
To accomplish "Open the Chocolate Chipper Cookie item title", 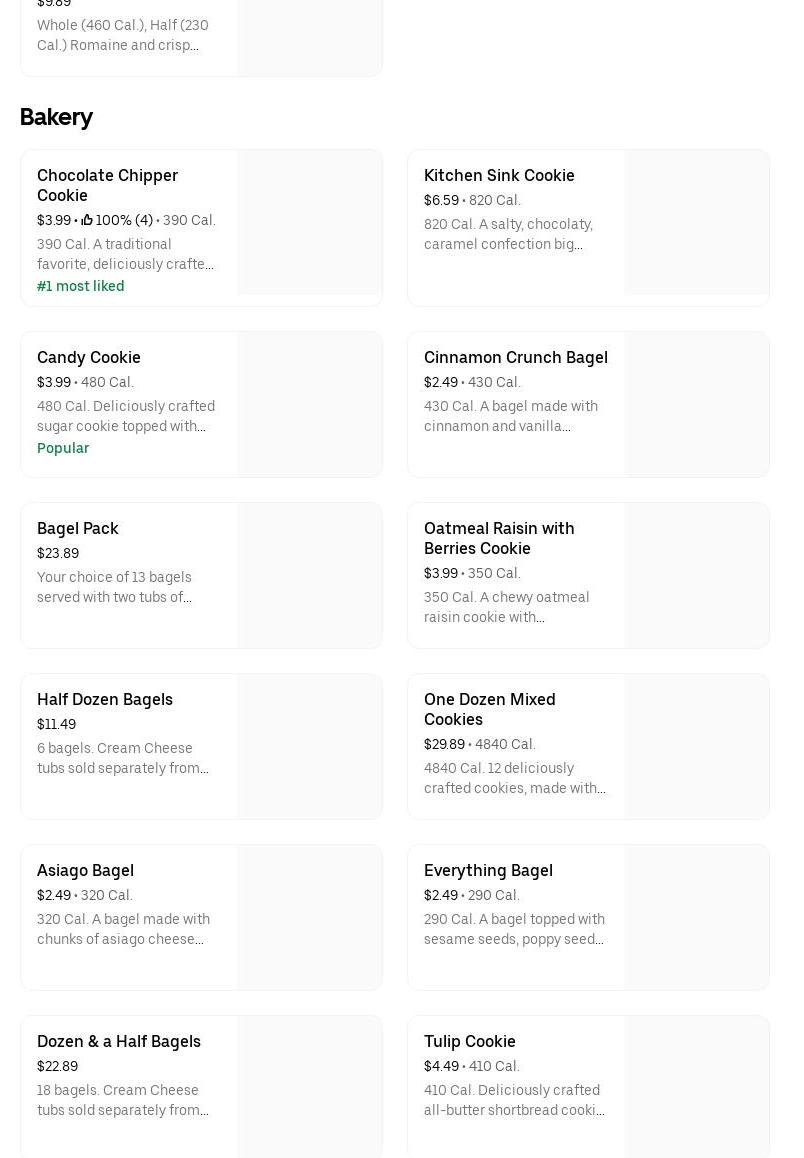I will [107, 185].
